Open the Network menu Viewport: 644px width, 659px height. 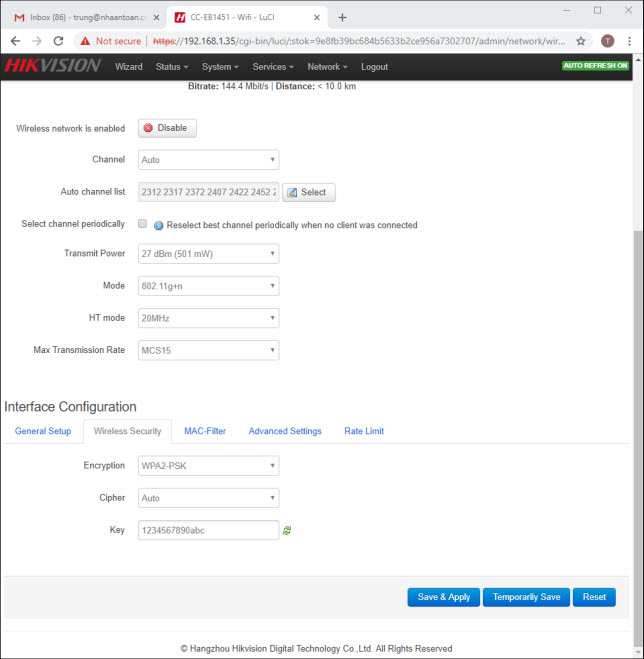click(x=326, y=67)
